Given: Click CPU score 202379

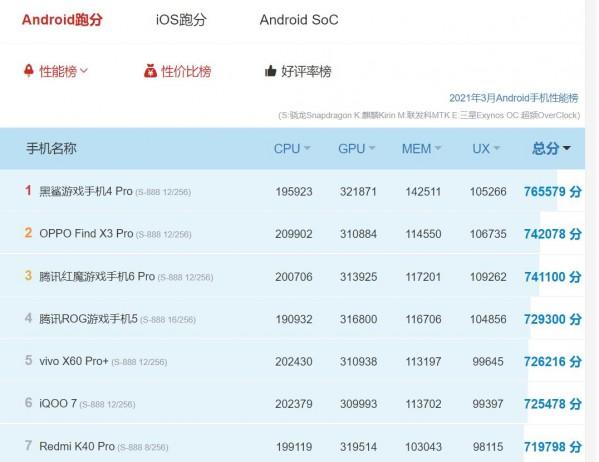Looking at the screenshot, I should [x=294, y=404].
